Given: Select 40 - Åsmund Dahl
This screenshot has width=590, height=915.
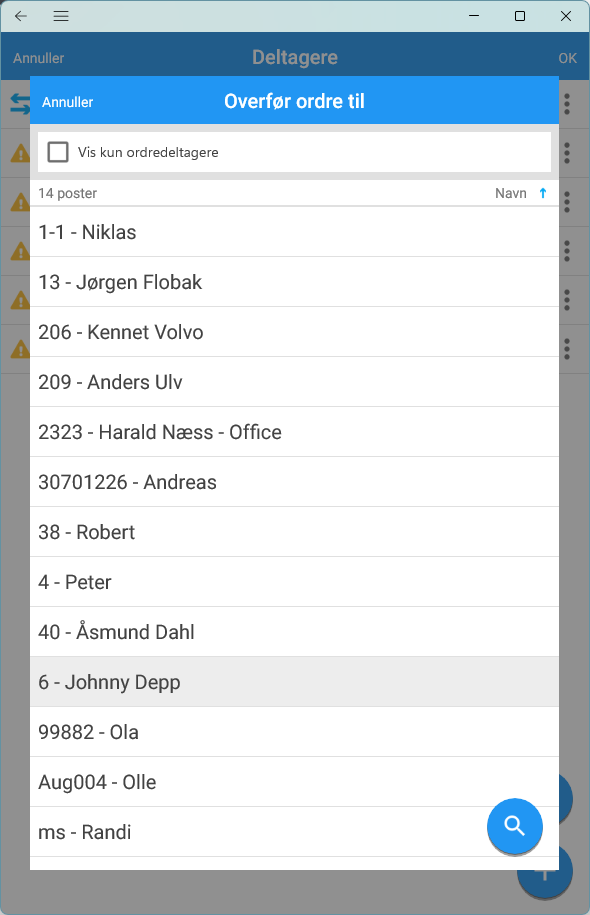Looking at the screenshot, I should coord(294,632).
